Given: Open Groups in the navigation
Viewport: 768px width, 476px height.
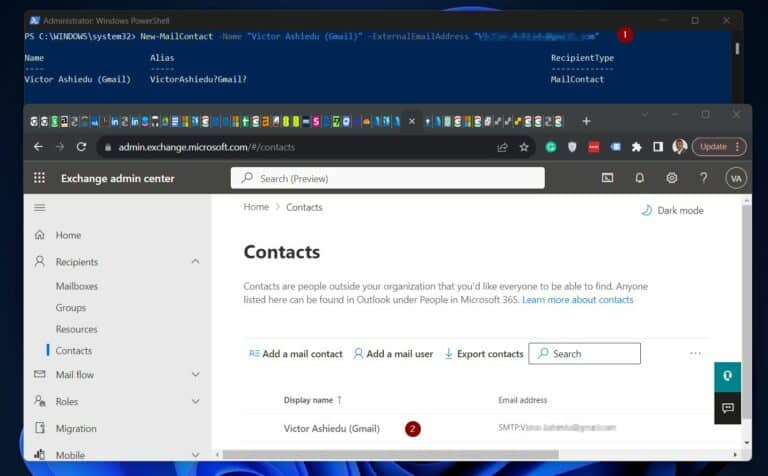Looking at the screenshot, I should [x=71, y=308].
